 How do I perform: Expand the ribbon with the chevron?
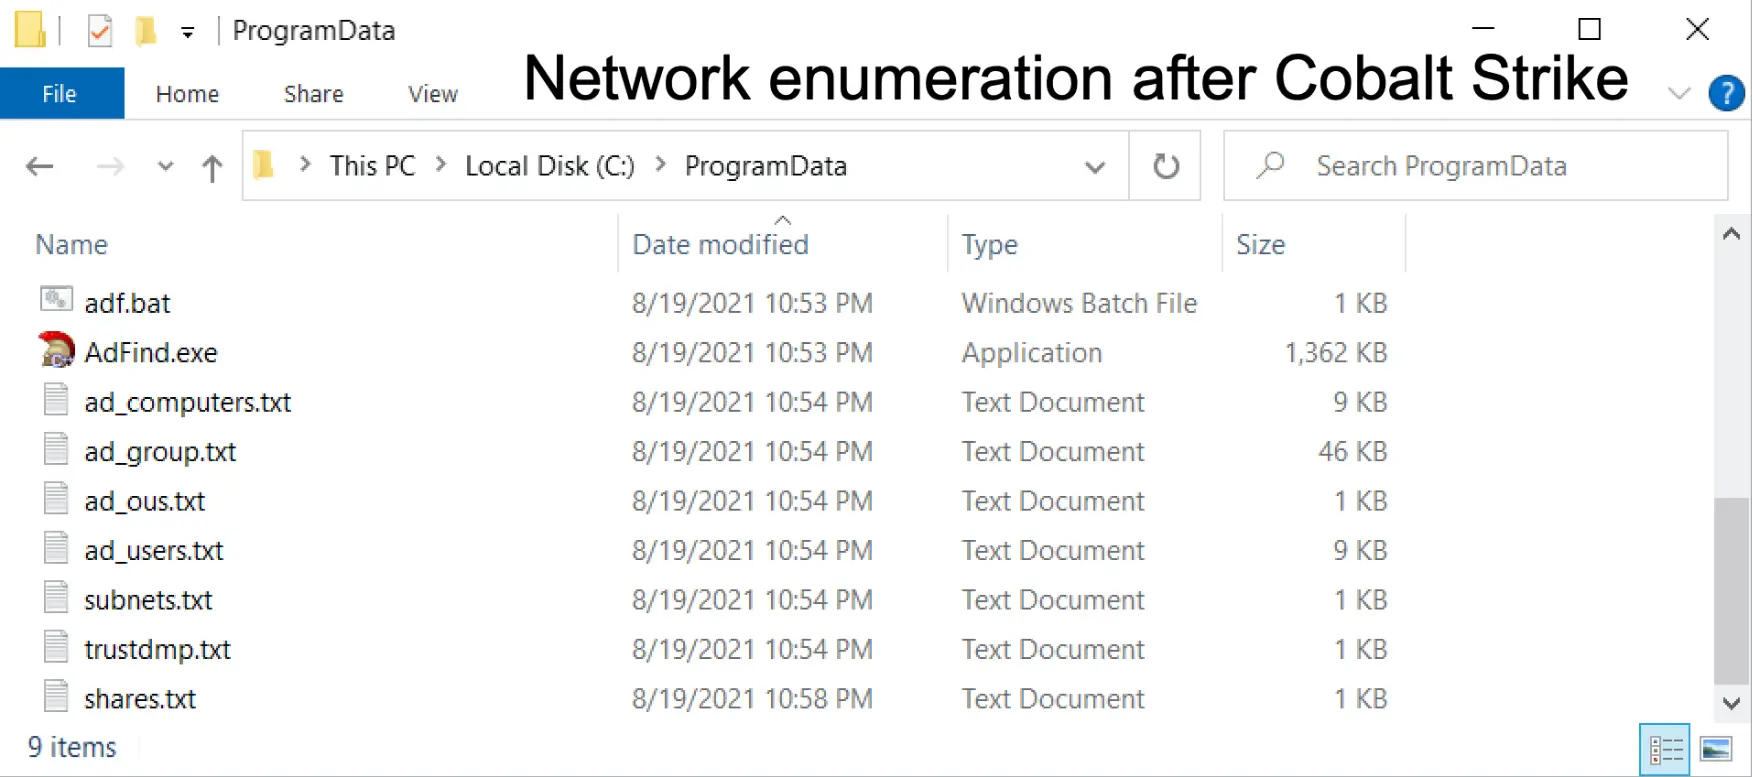1679,93
